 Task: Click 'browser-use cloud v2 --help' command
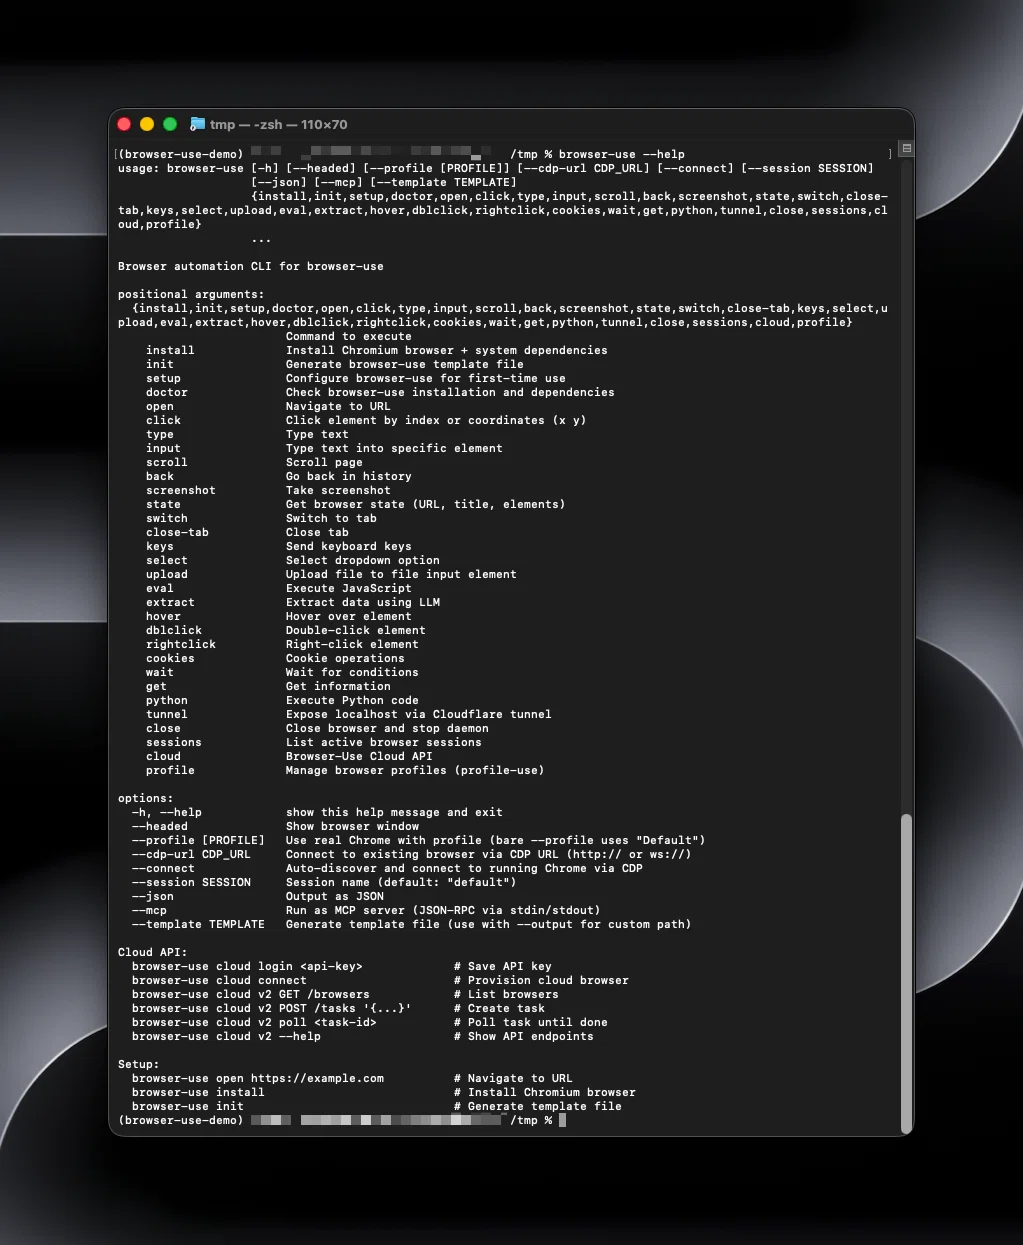tap(226, 1036)
